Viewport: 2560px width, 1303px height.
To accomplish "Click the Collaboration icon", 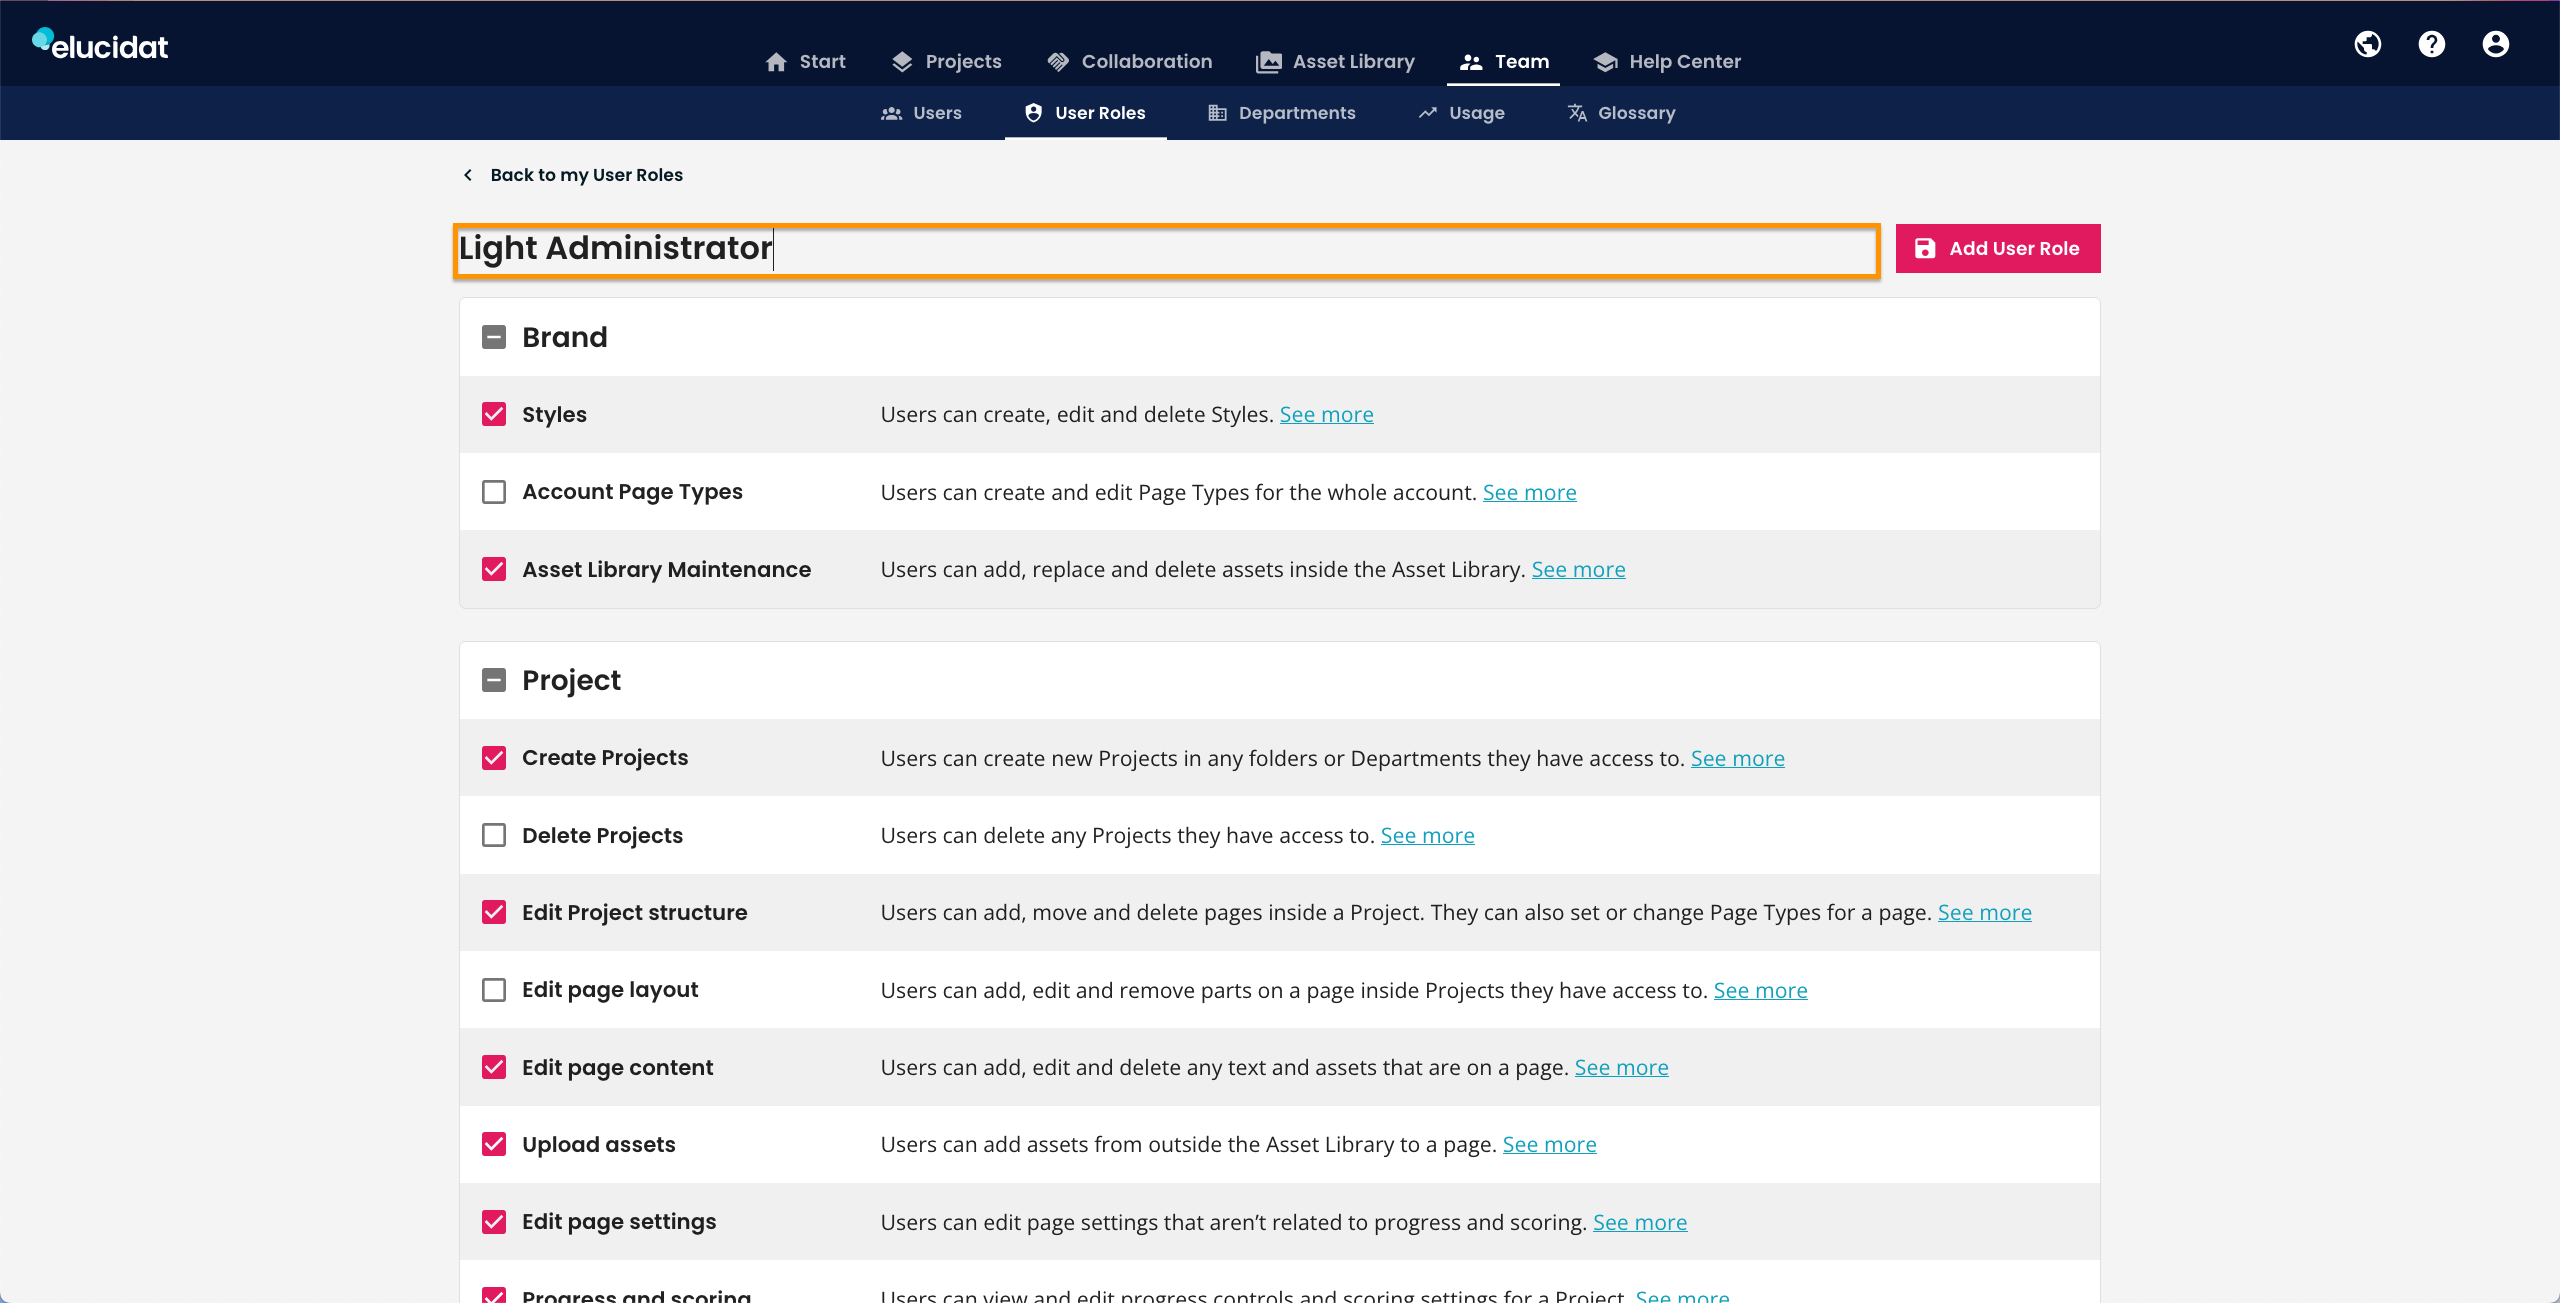I will [x=1058, y=62].
